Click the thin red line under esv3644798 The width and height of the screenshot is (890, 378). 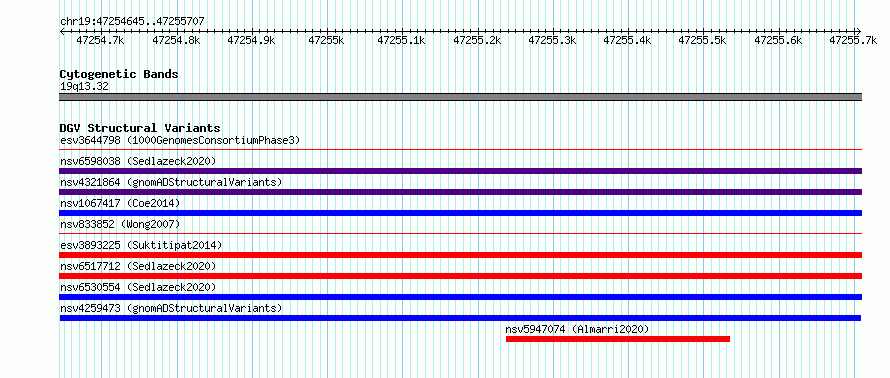(460, 150)
